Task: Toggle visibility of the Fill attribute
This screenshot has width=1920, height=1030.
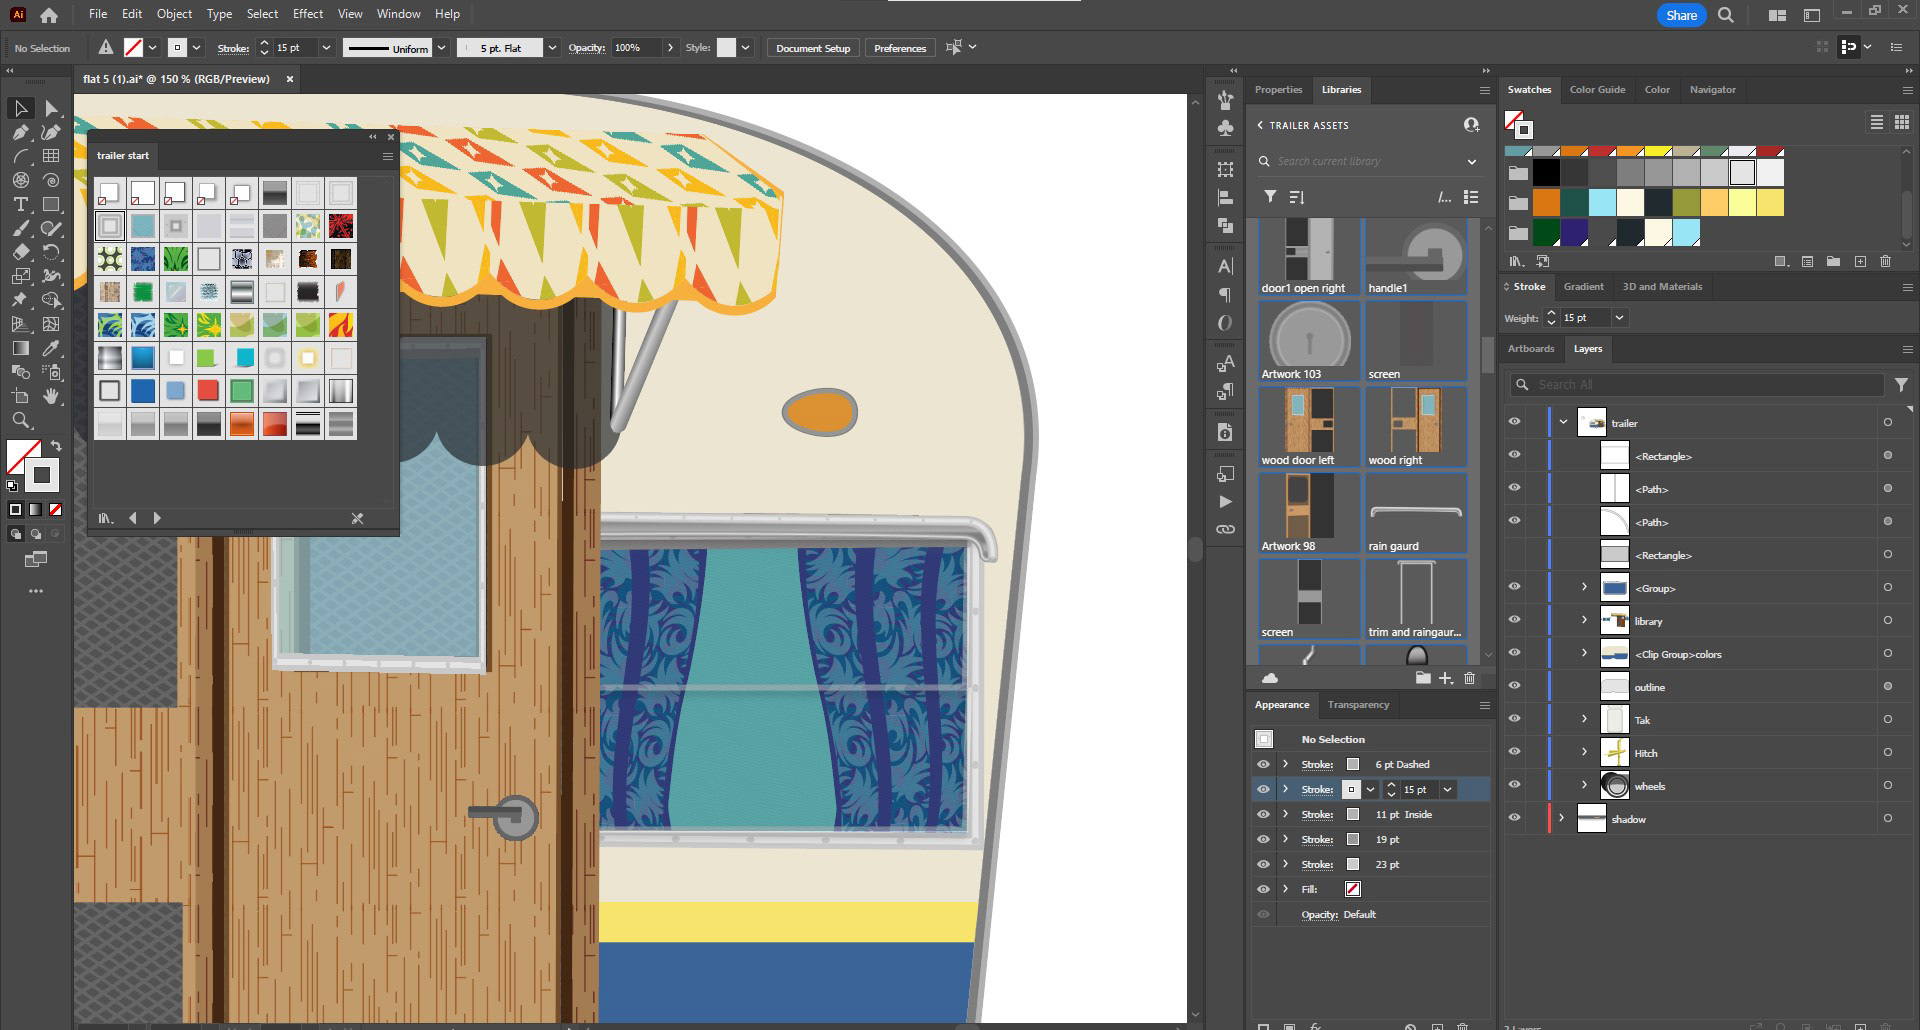Action: pyautogui.click(x=1263, y=889)
